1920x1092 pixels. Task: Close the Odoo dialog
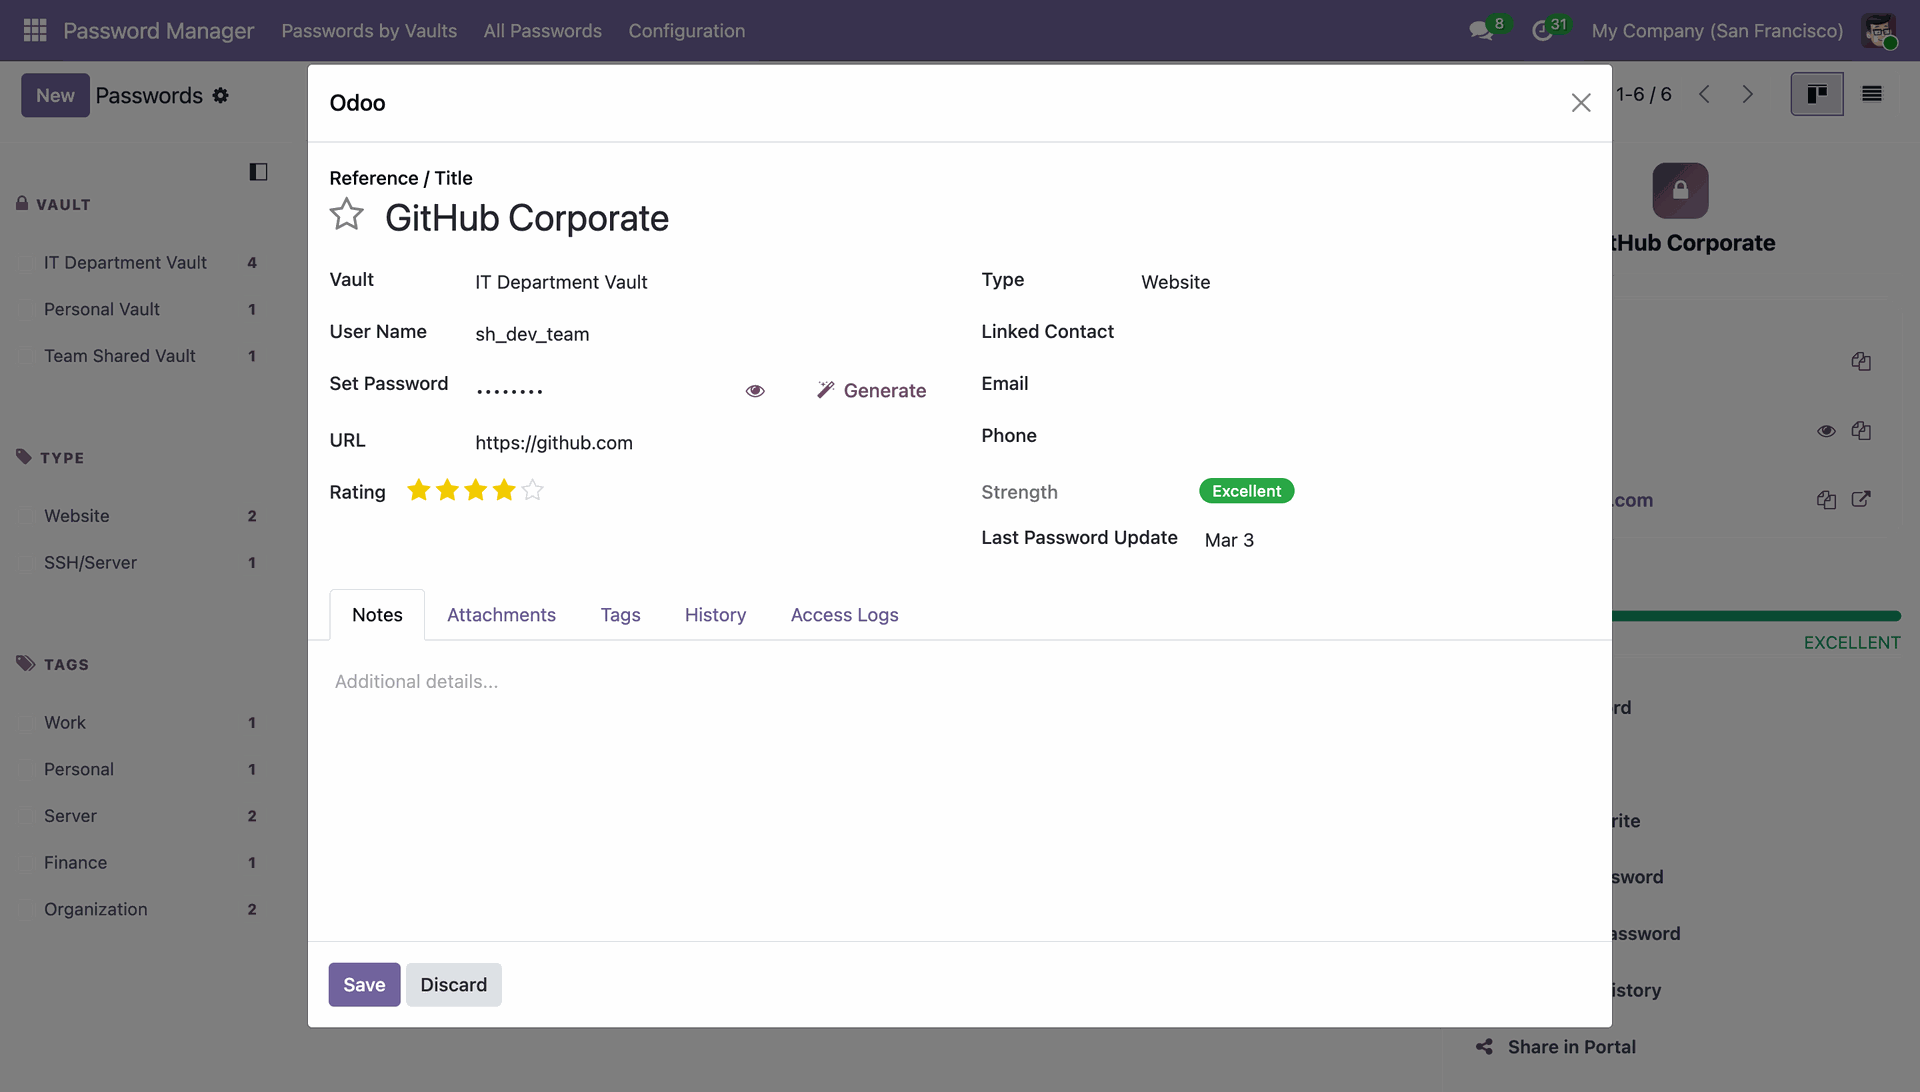tap(1580, 103)
